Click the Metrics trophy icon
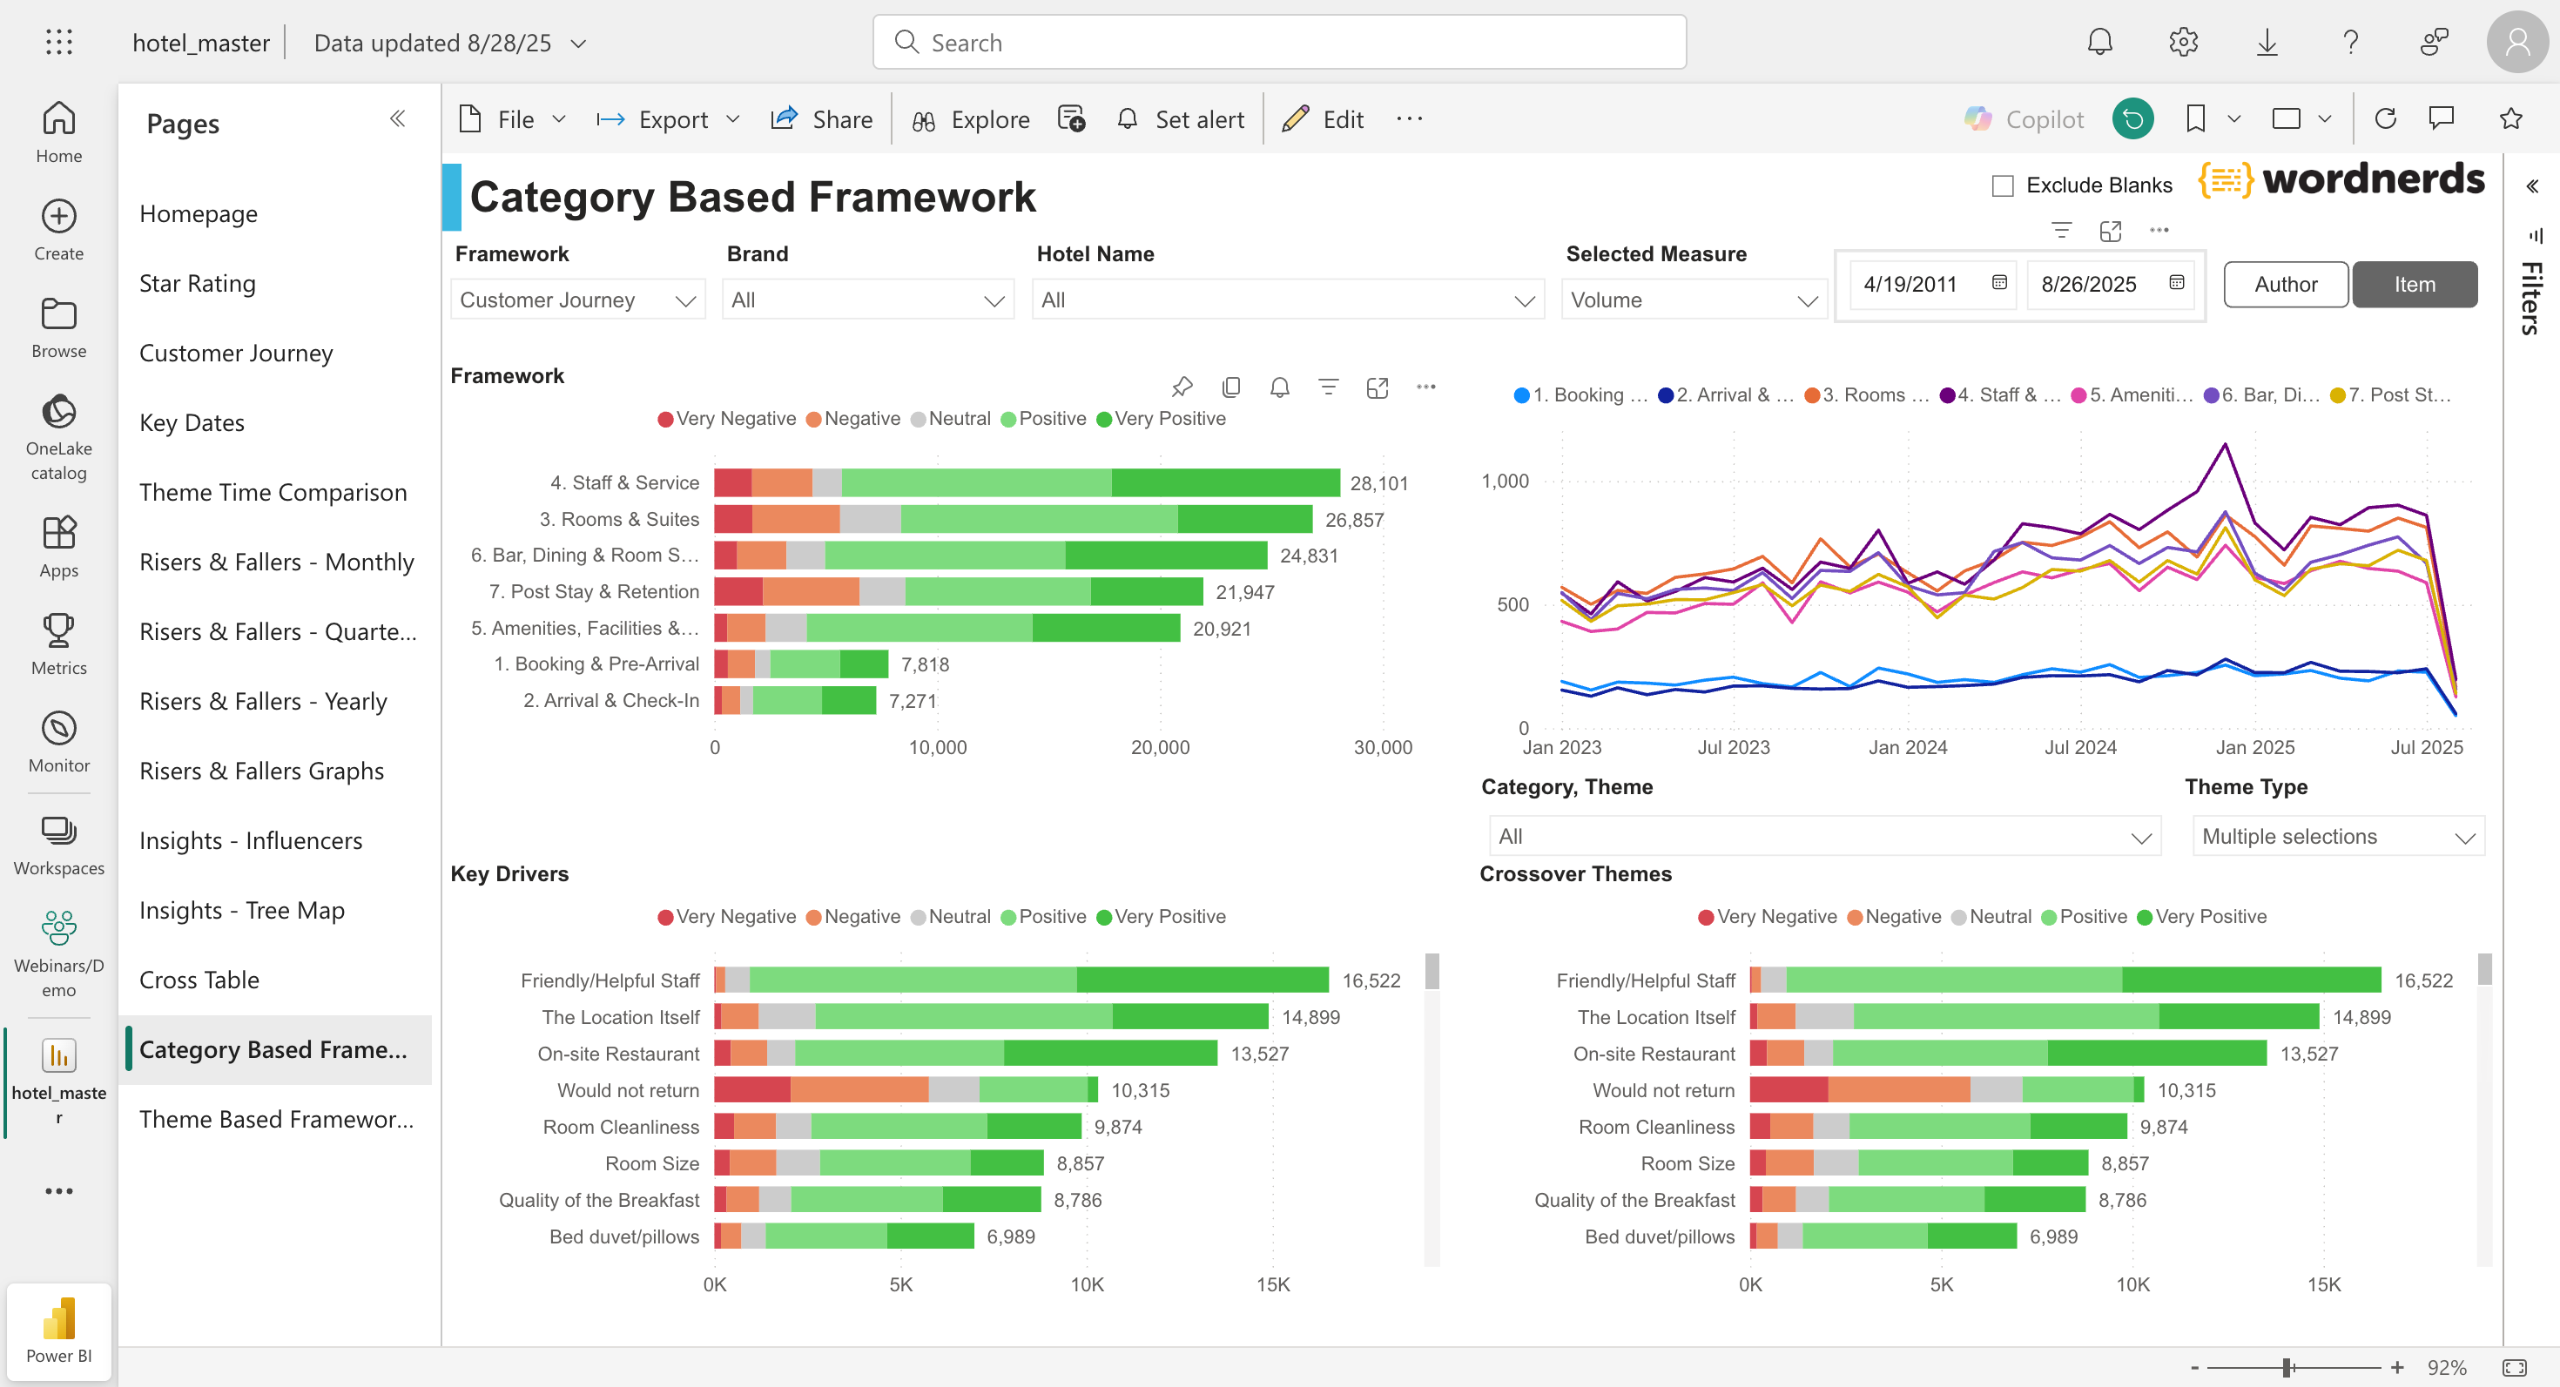The image size is (2560, 1387). [x=59, y=631]
